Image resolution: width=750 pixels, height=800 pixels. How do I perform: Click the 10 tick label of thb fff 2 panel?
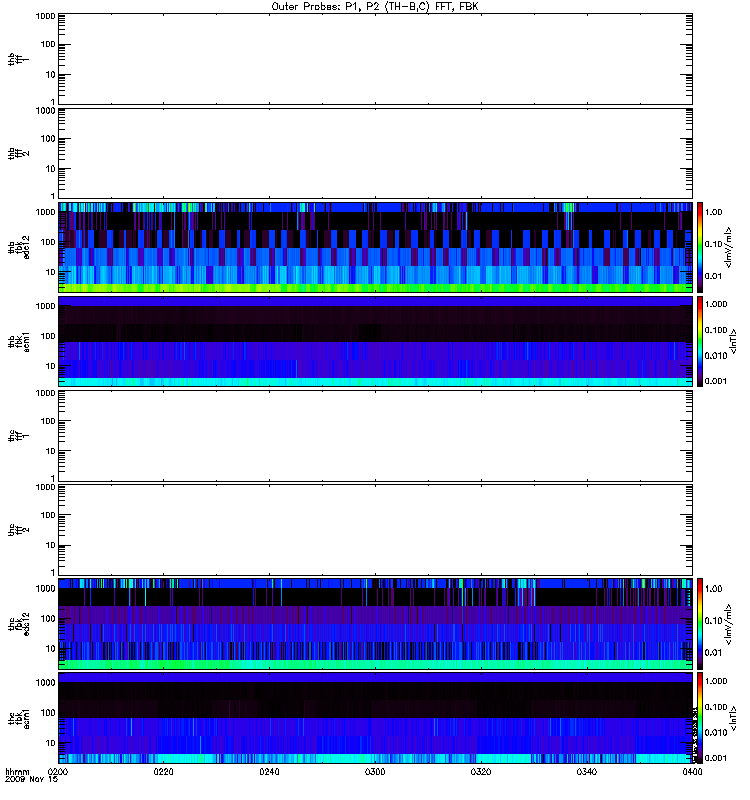[51, 169]
